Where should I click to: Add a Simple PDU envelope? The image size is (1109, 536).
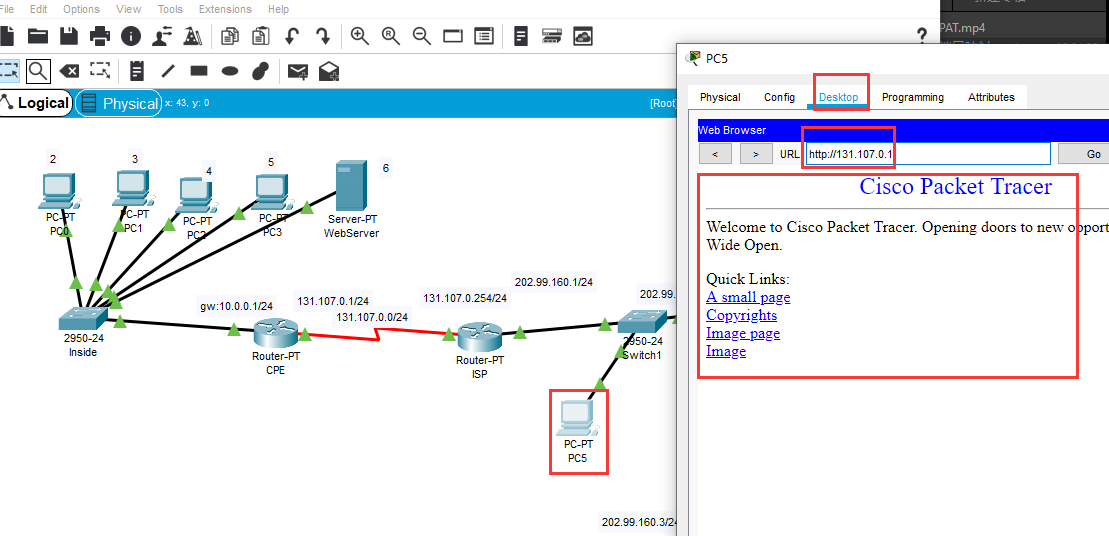[298, 71]
